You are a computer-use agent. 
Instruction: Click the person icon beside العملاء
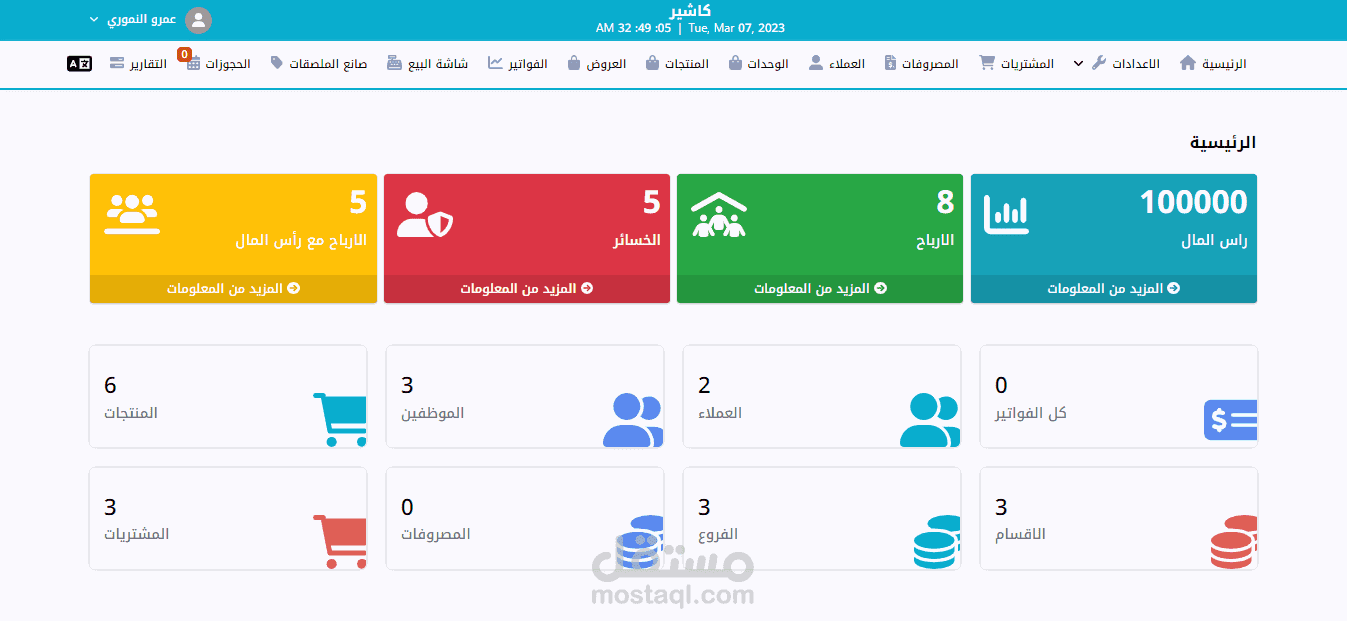(816, 63)
